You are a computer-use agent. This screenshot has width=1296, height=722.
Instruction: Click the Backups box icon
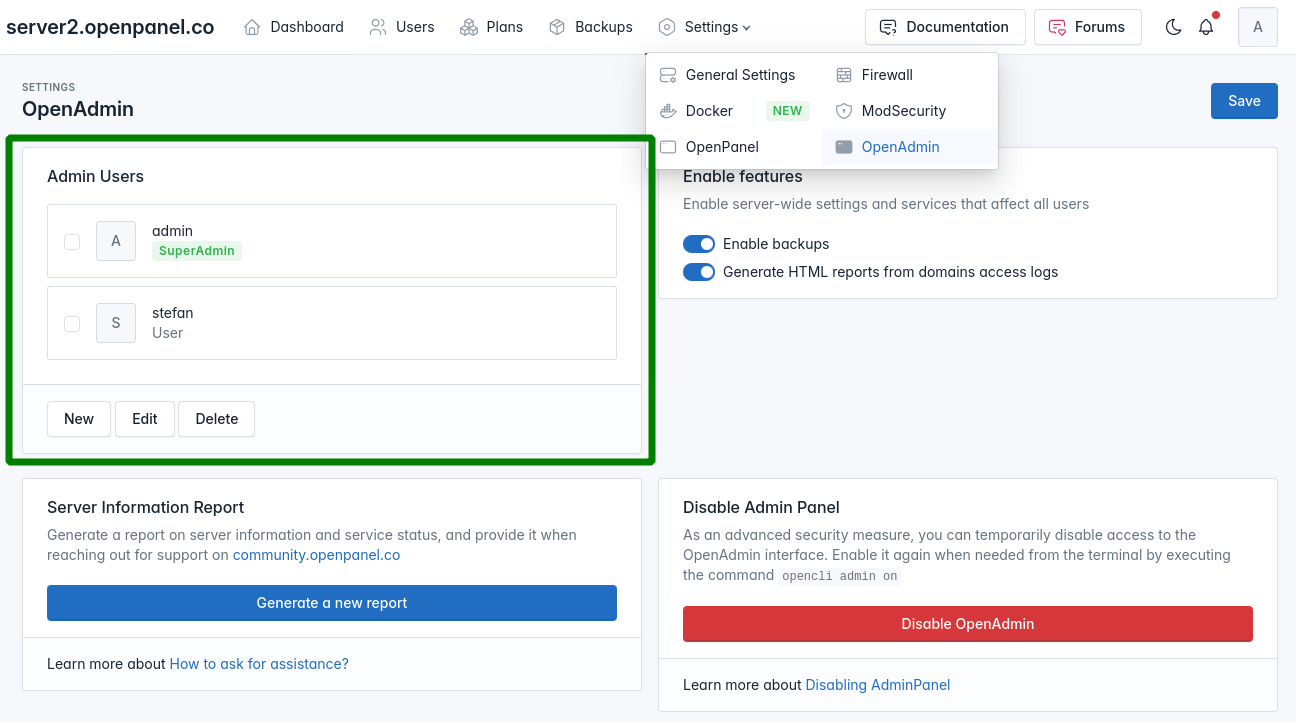[557, 27]
